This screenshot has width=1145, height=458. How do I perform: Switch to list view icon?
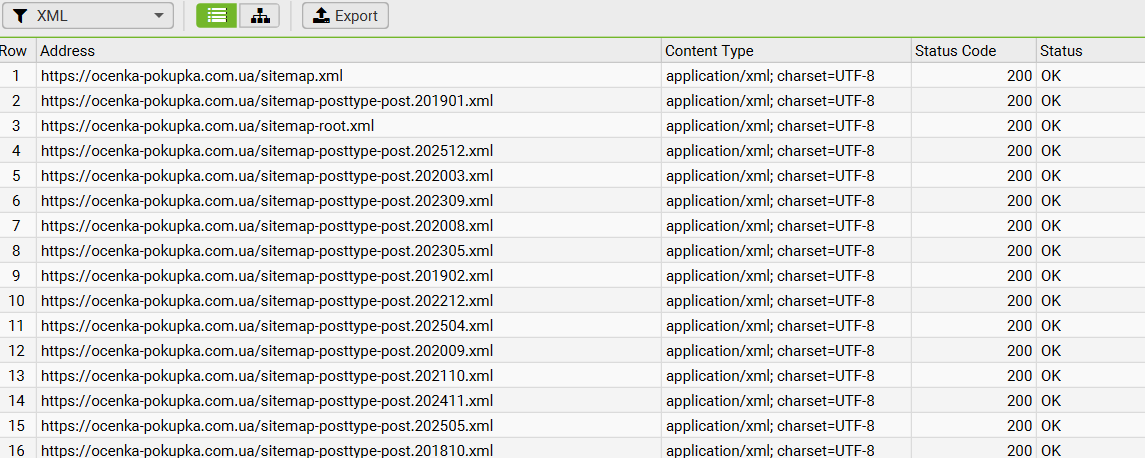217,15
